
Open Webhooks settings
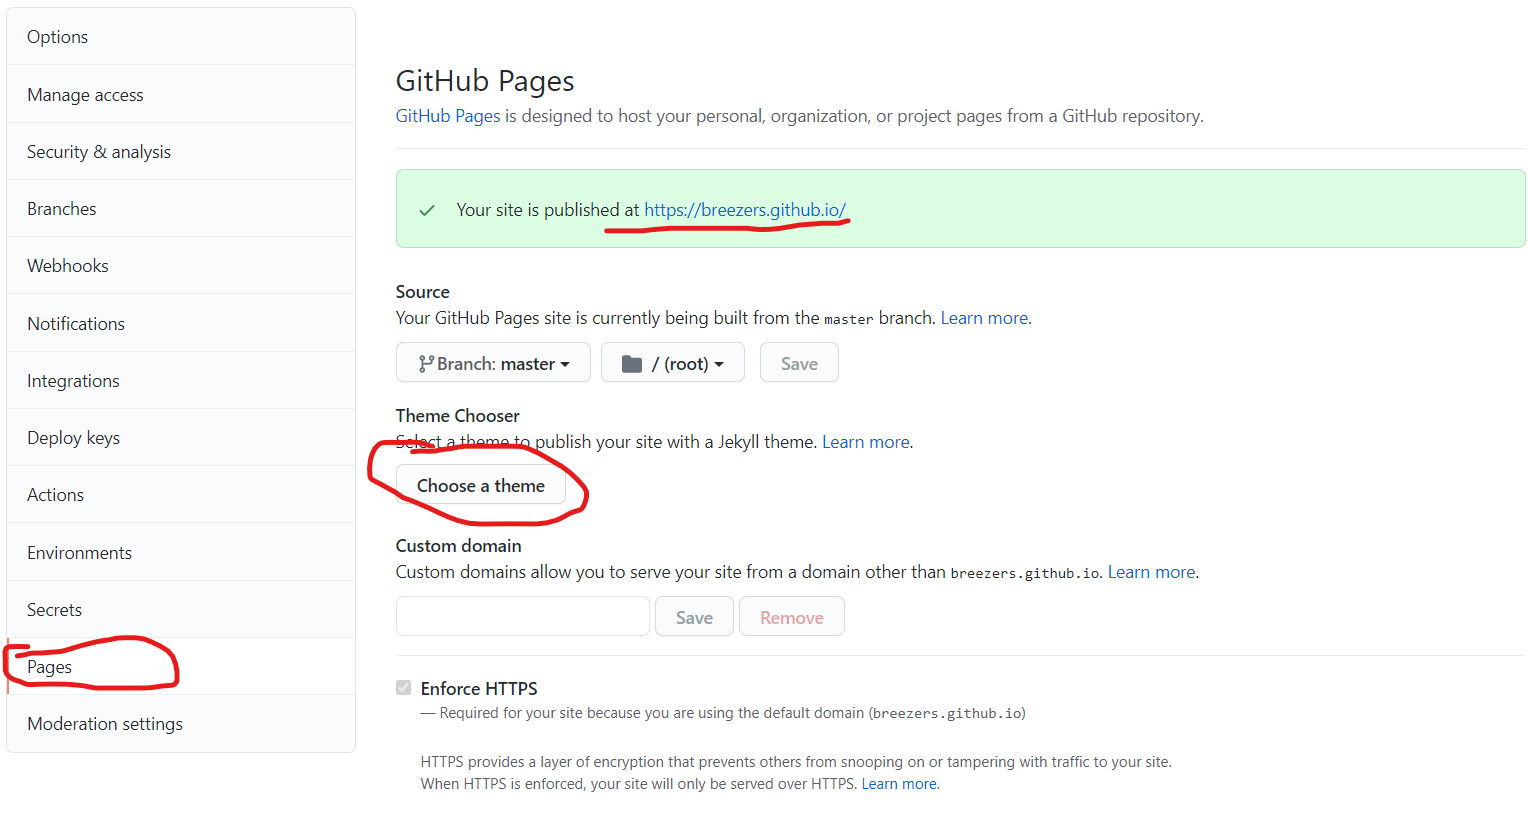pos(181,266)
